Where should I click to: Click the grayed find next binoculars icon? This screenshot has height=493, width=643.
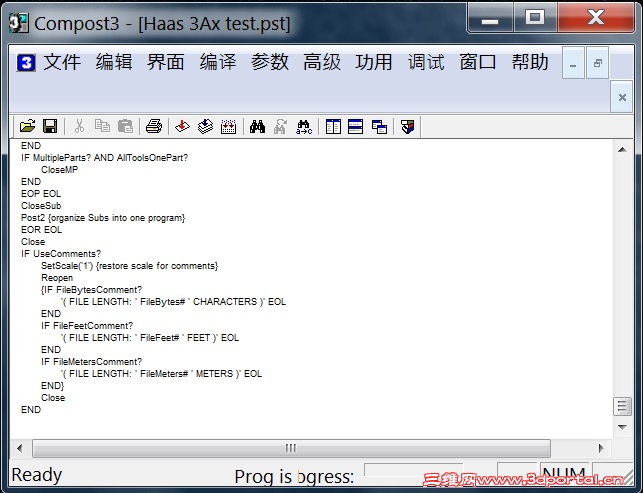click(280, 126)
